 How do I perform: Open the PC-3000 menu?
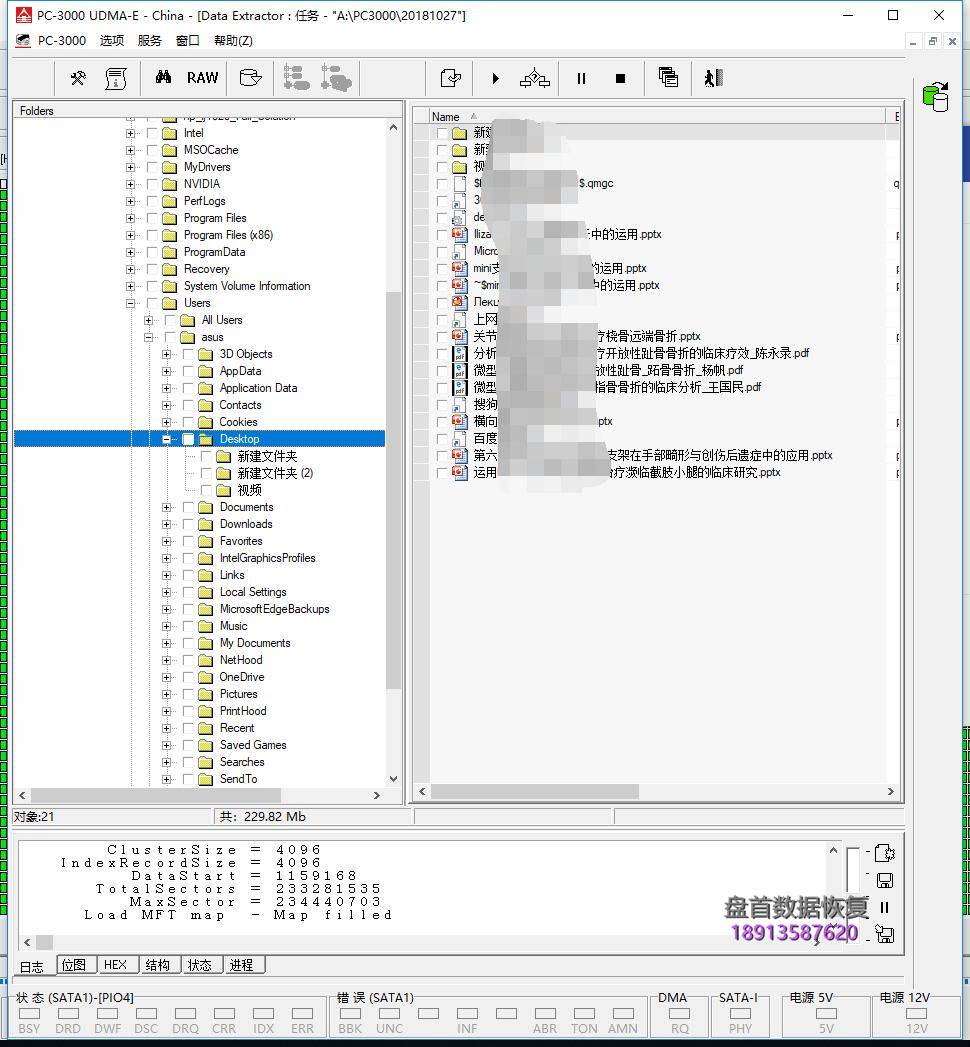click(x=62, y=41)
